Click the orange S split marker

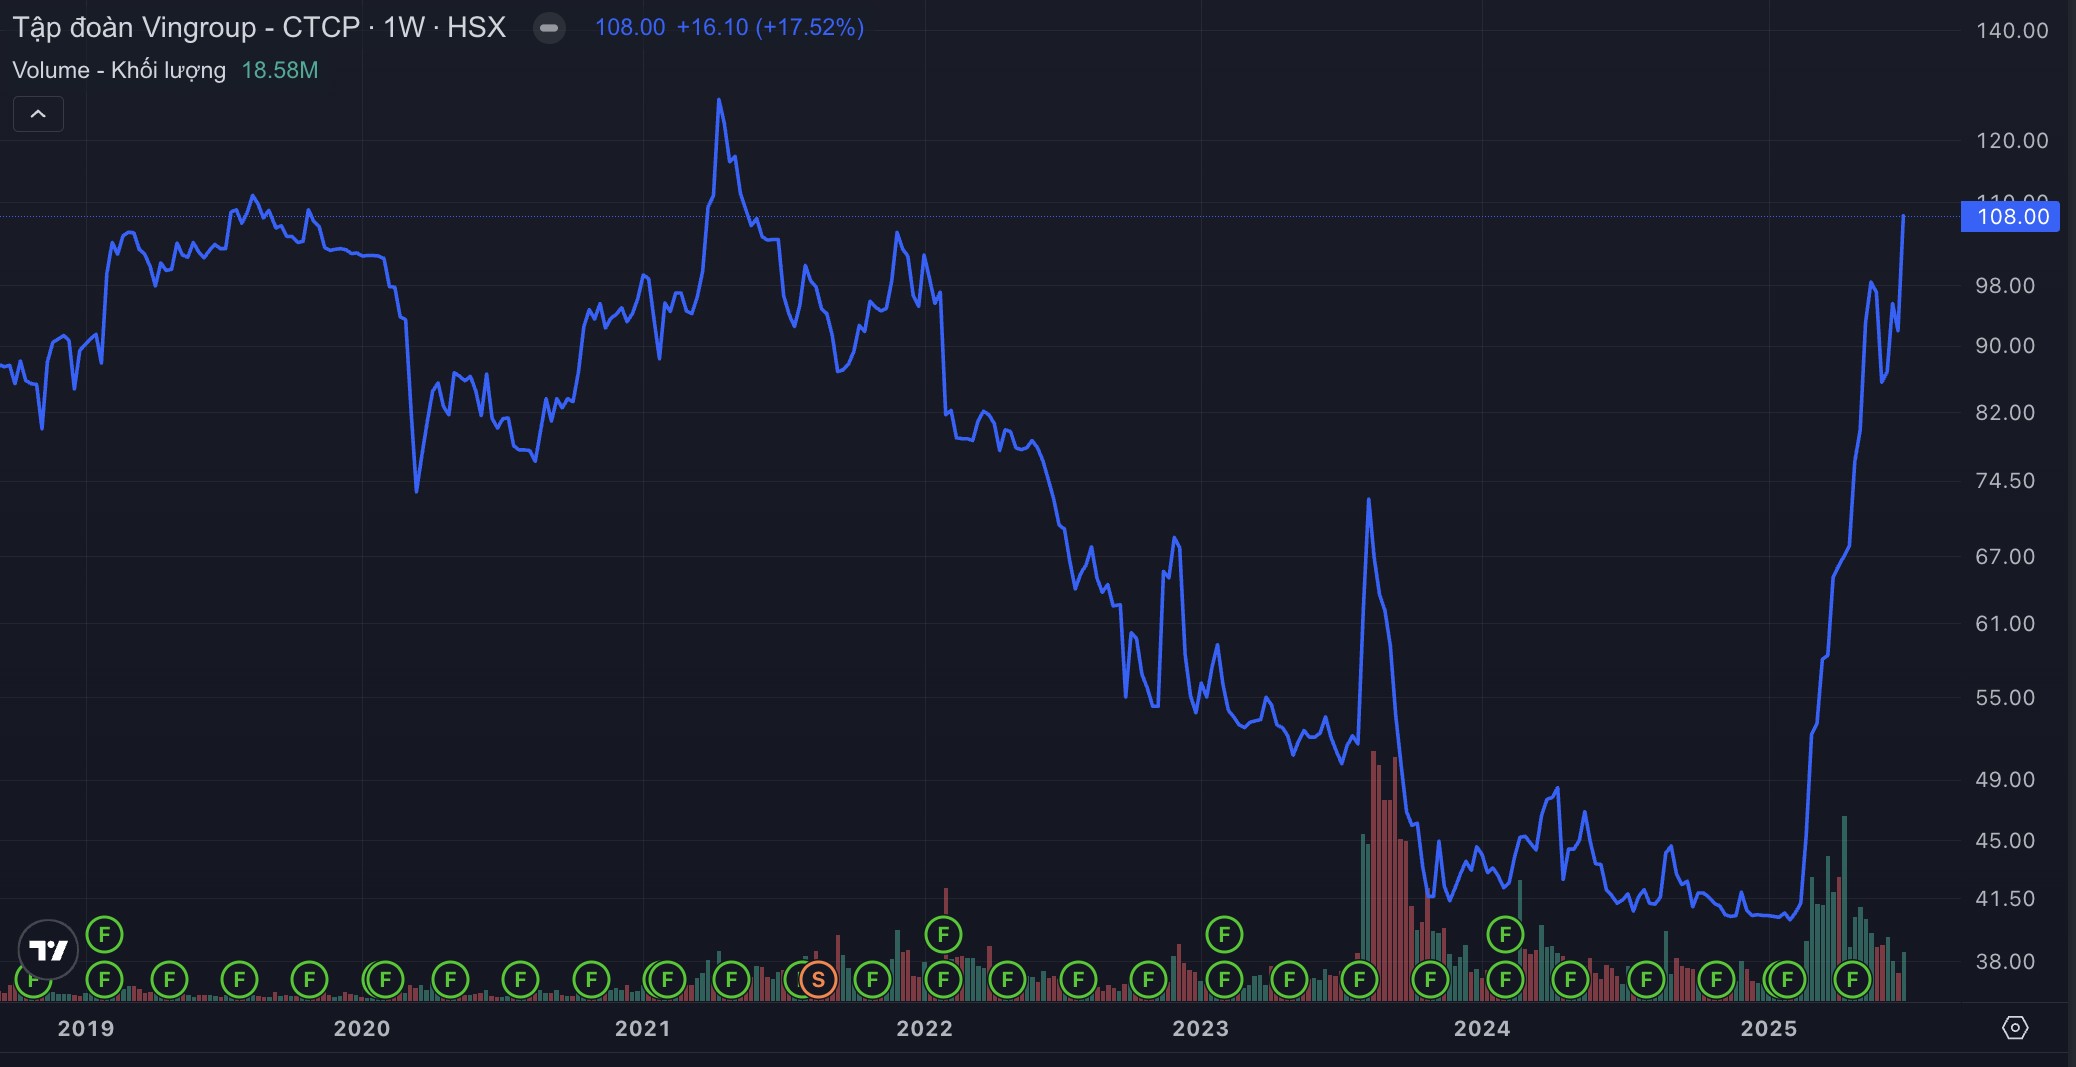pos(818,979)
